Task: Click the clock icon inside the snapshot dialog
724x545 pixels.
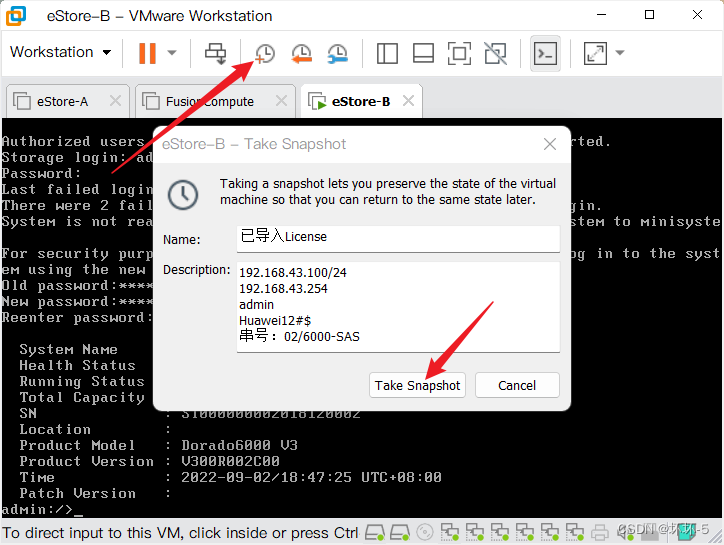Action: pyautogui.click(x=183, y=195)
